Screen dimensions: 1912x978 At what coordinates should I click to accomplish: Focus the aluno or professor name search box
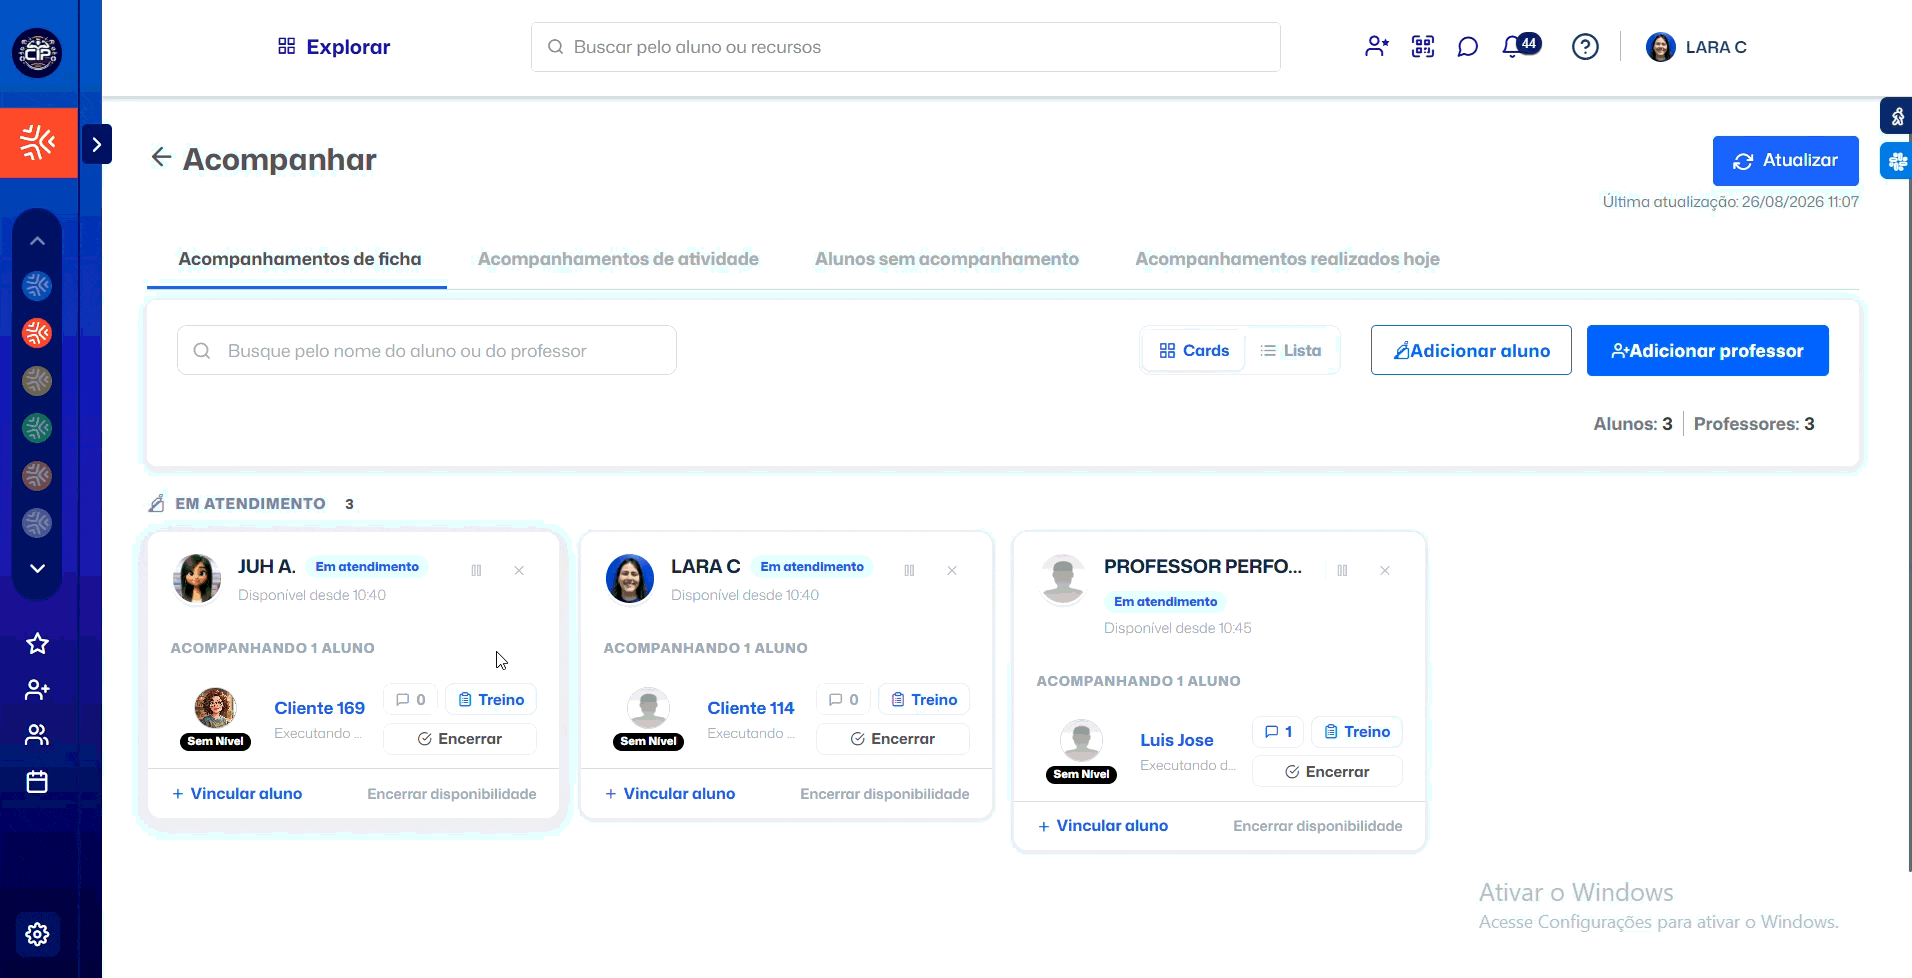click(x=427, y=350)
